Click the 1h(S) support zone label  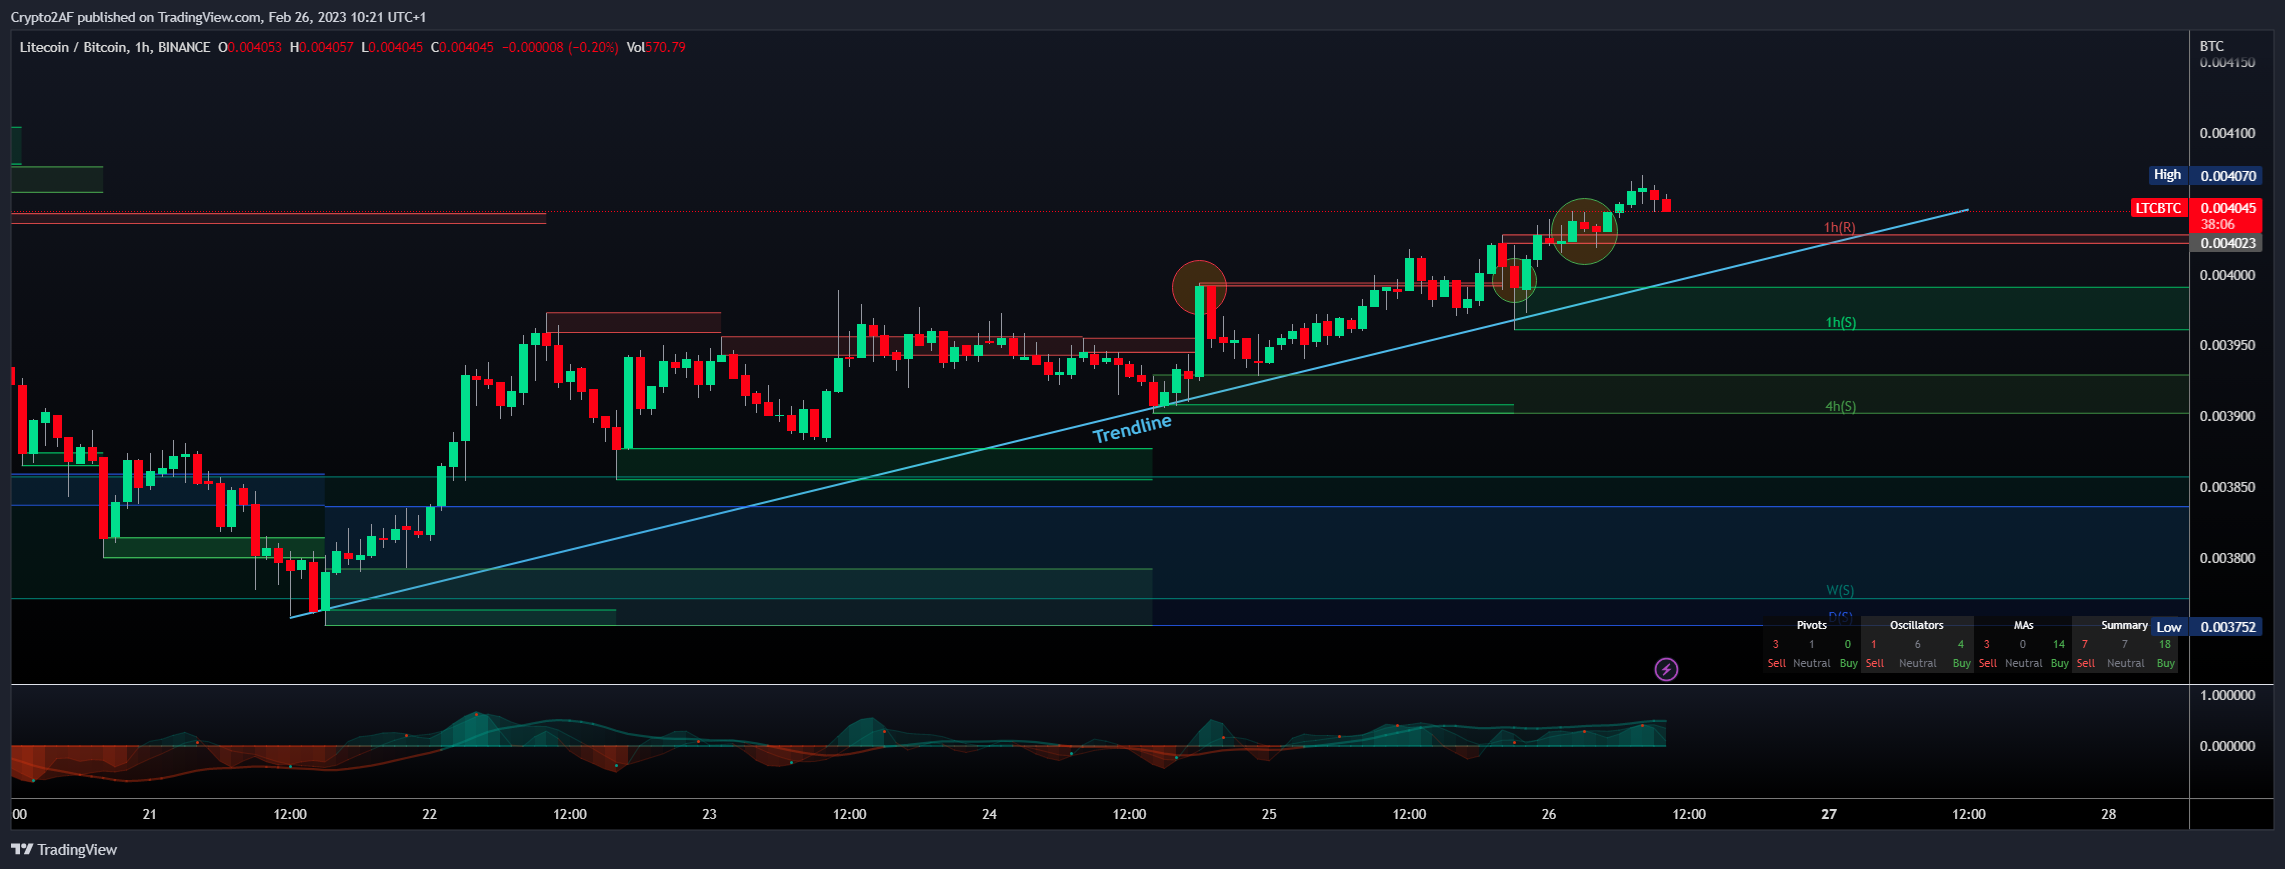[x=1840, y=322]
